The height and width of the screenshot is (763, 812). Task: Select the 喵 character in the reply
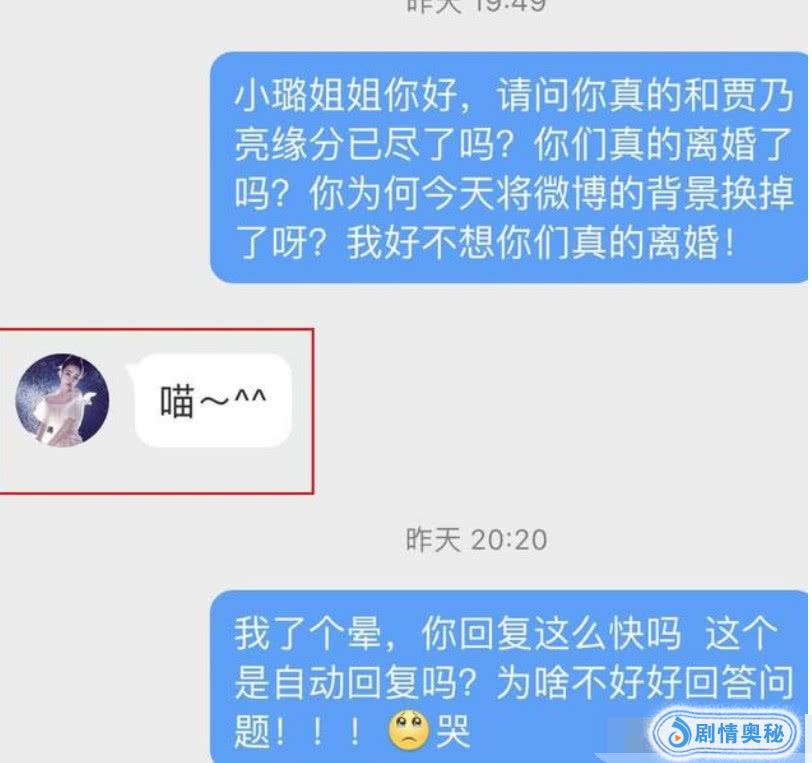click(x=177, y=401)
